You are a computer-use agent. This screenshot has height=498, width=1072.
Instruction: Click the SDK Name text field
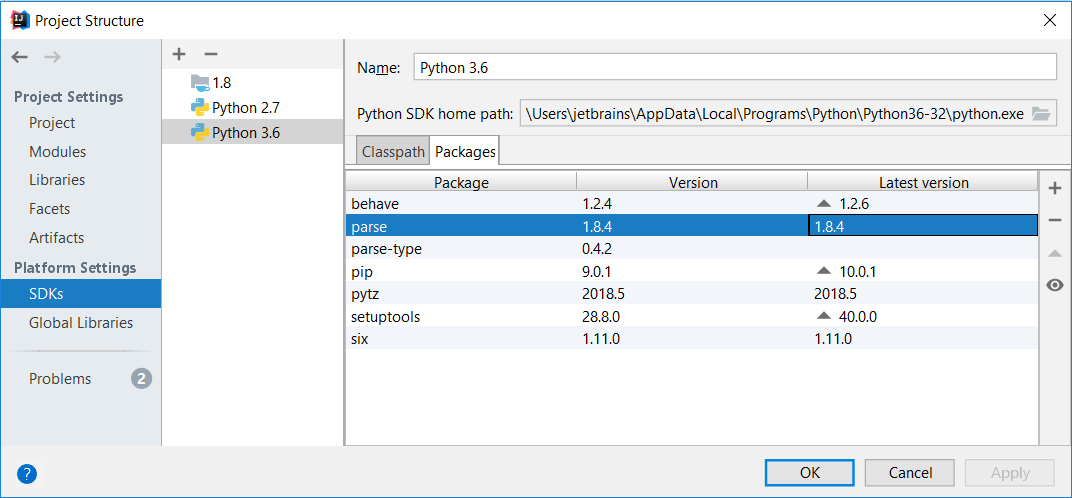coord(733,68)
